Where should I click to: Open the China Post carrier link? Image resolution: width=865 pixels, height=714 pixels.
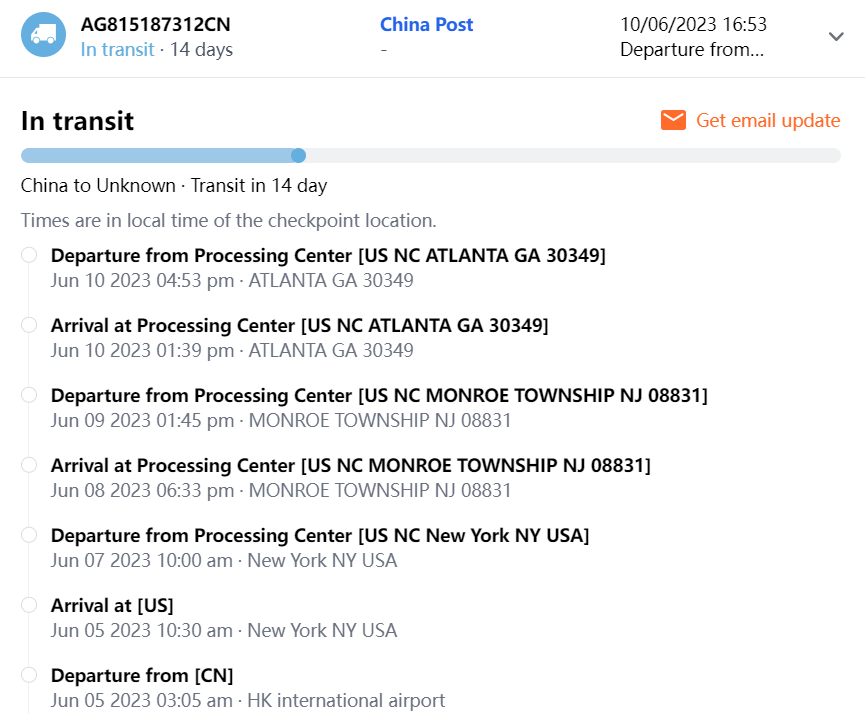(426, 24)
